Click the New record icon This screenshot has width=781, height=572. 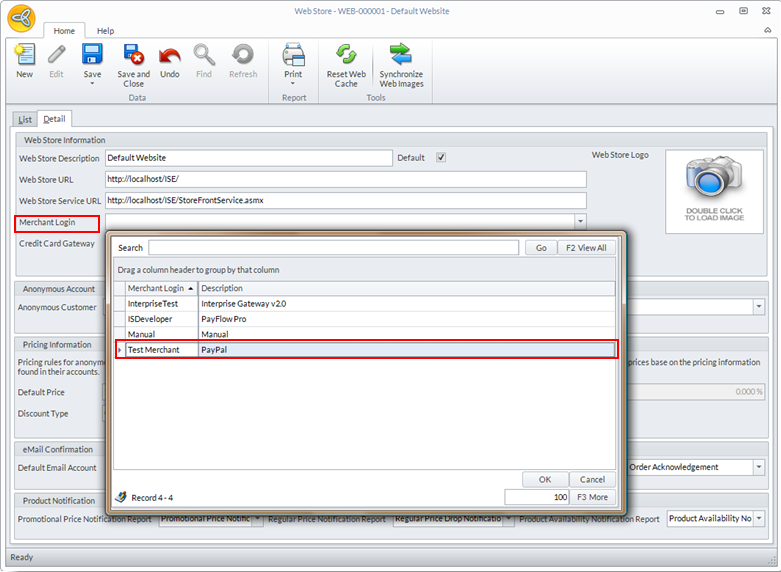[24, 56]
